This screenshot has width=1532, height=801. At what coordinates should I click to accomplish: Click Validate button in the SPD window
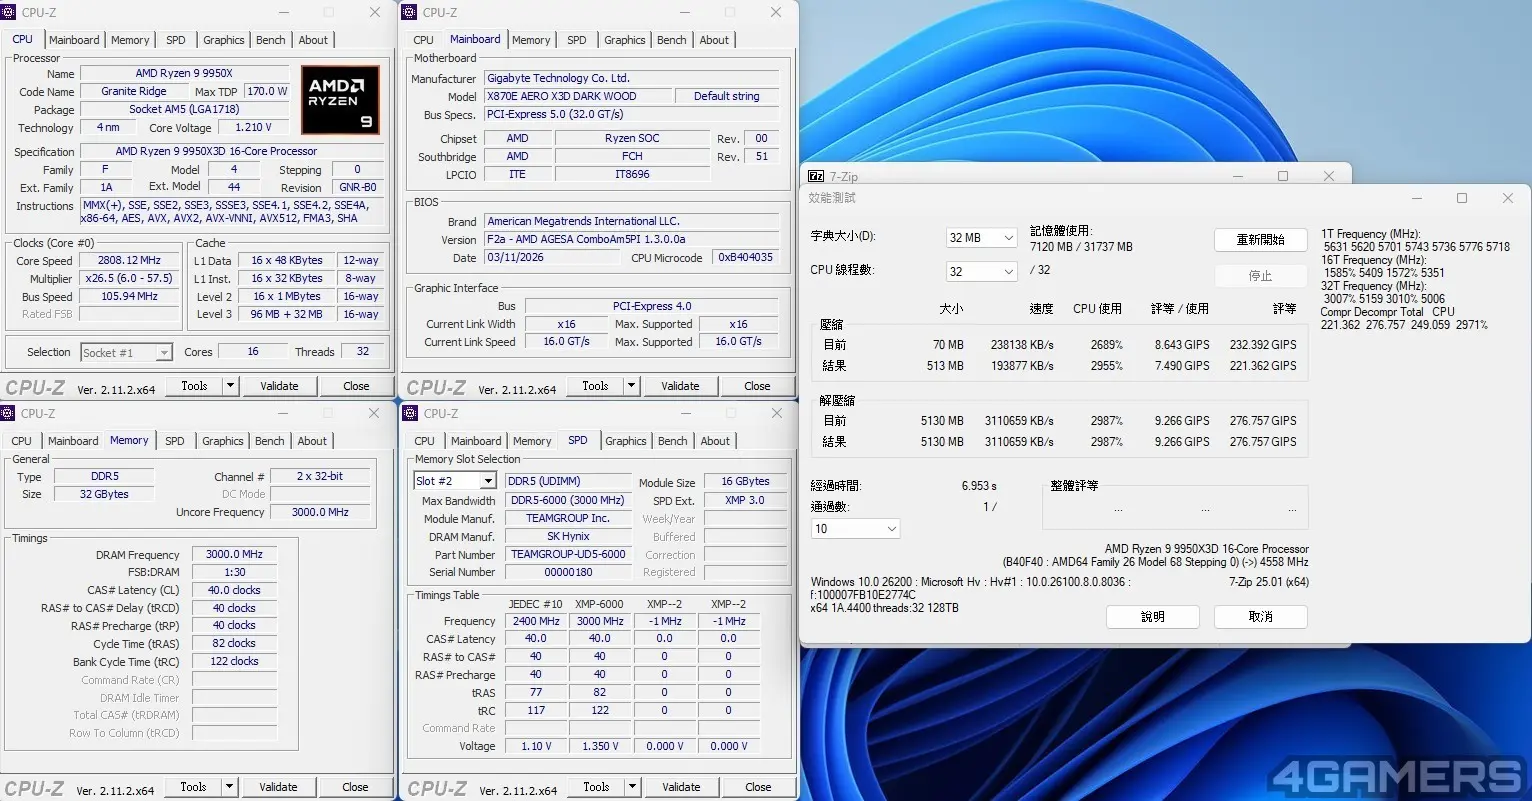coord(681,787)
